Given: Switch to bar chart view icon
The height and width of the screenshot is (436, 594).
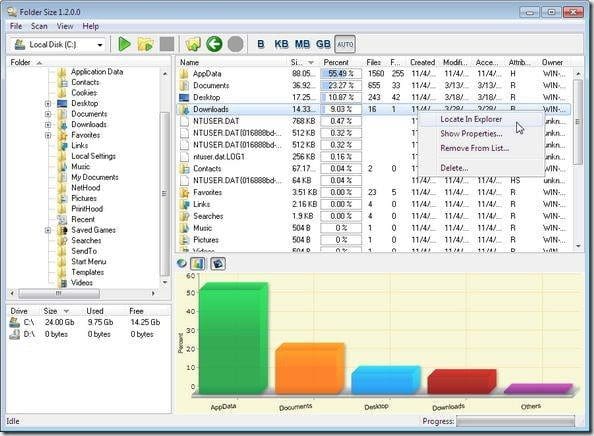Looking at the screenshot, I should [197, 263].
